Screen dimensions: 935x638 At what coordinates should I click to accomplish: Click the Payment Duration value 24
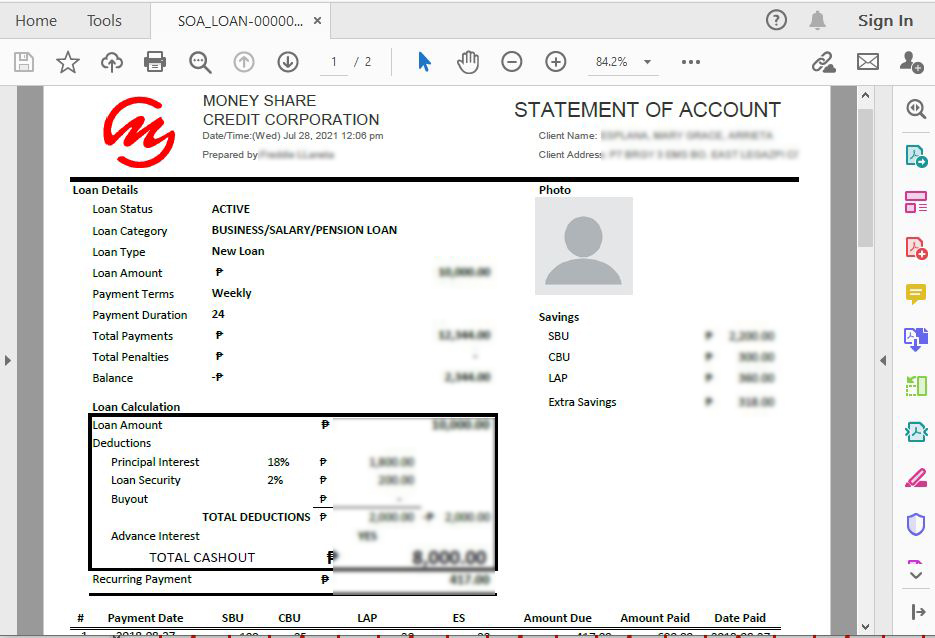tap(218, 314)
